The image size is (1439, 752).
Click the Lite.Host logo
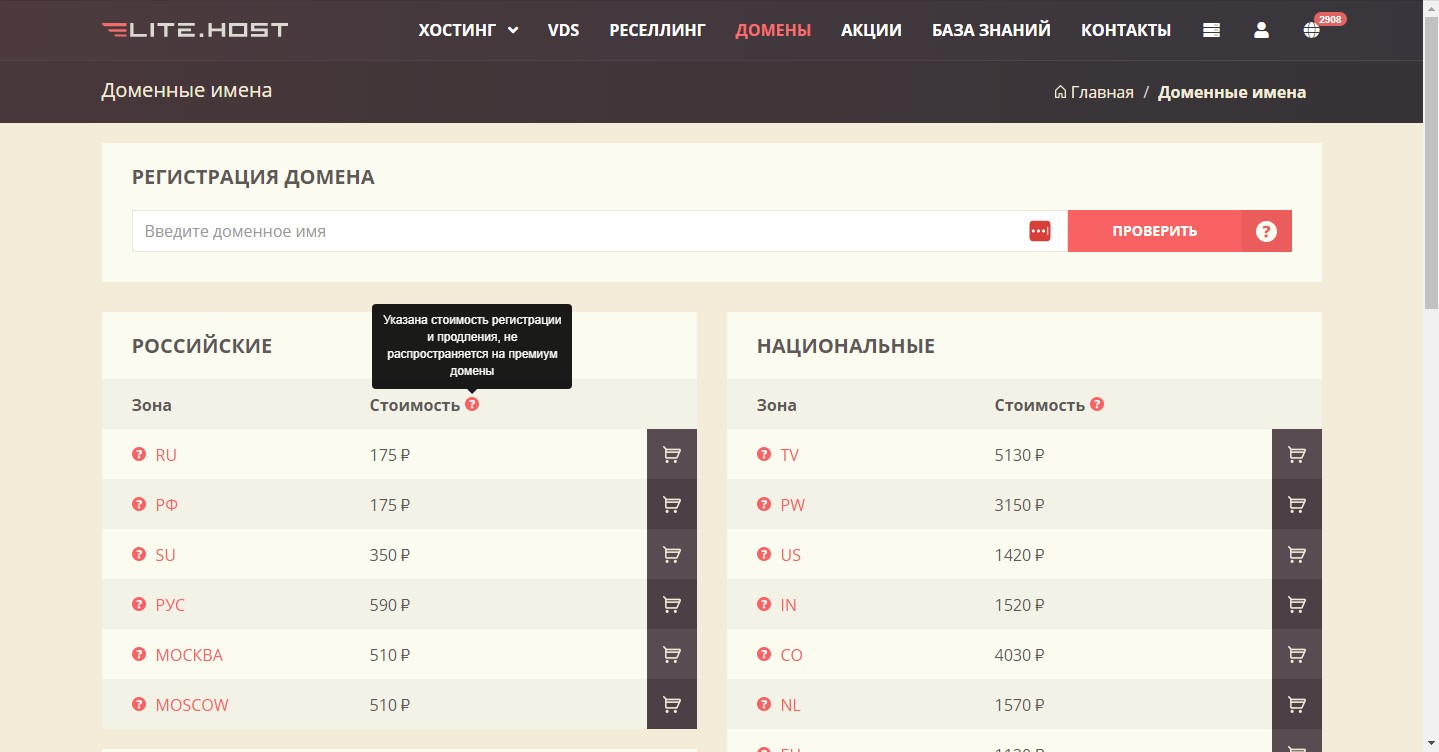coord(195,30)
